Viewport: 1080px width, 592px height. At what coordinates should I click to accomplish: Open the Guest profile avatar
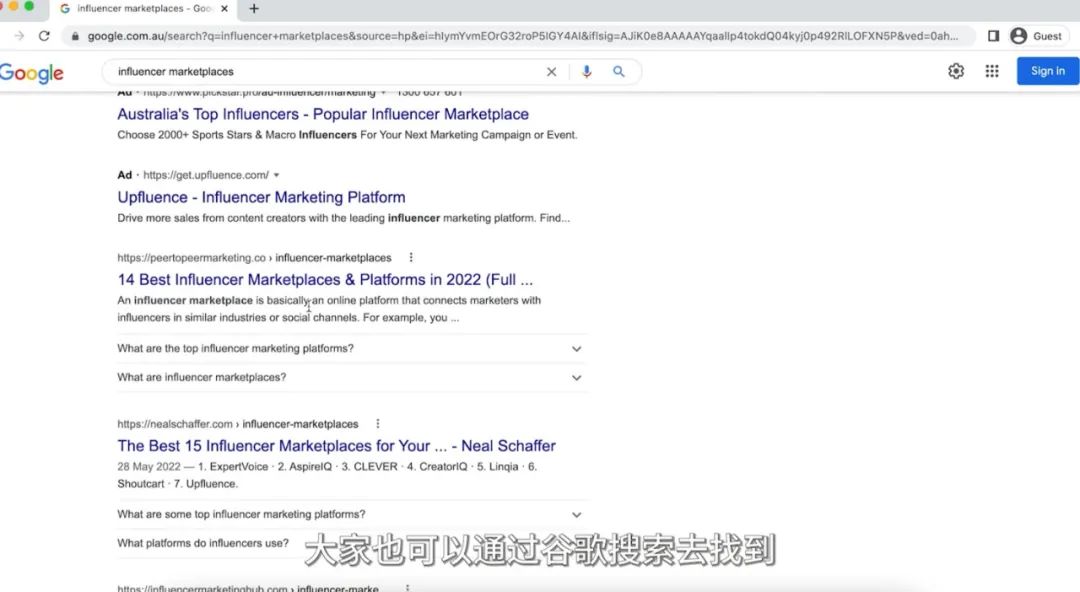pos(1019,36)
